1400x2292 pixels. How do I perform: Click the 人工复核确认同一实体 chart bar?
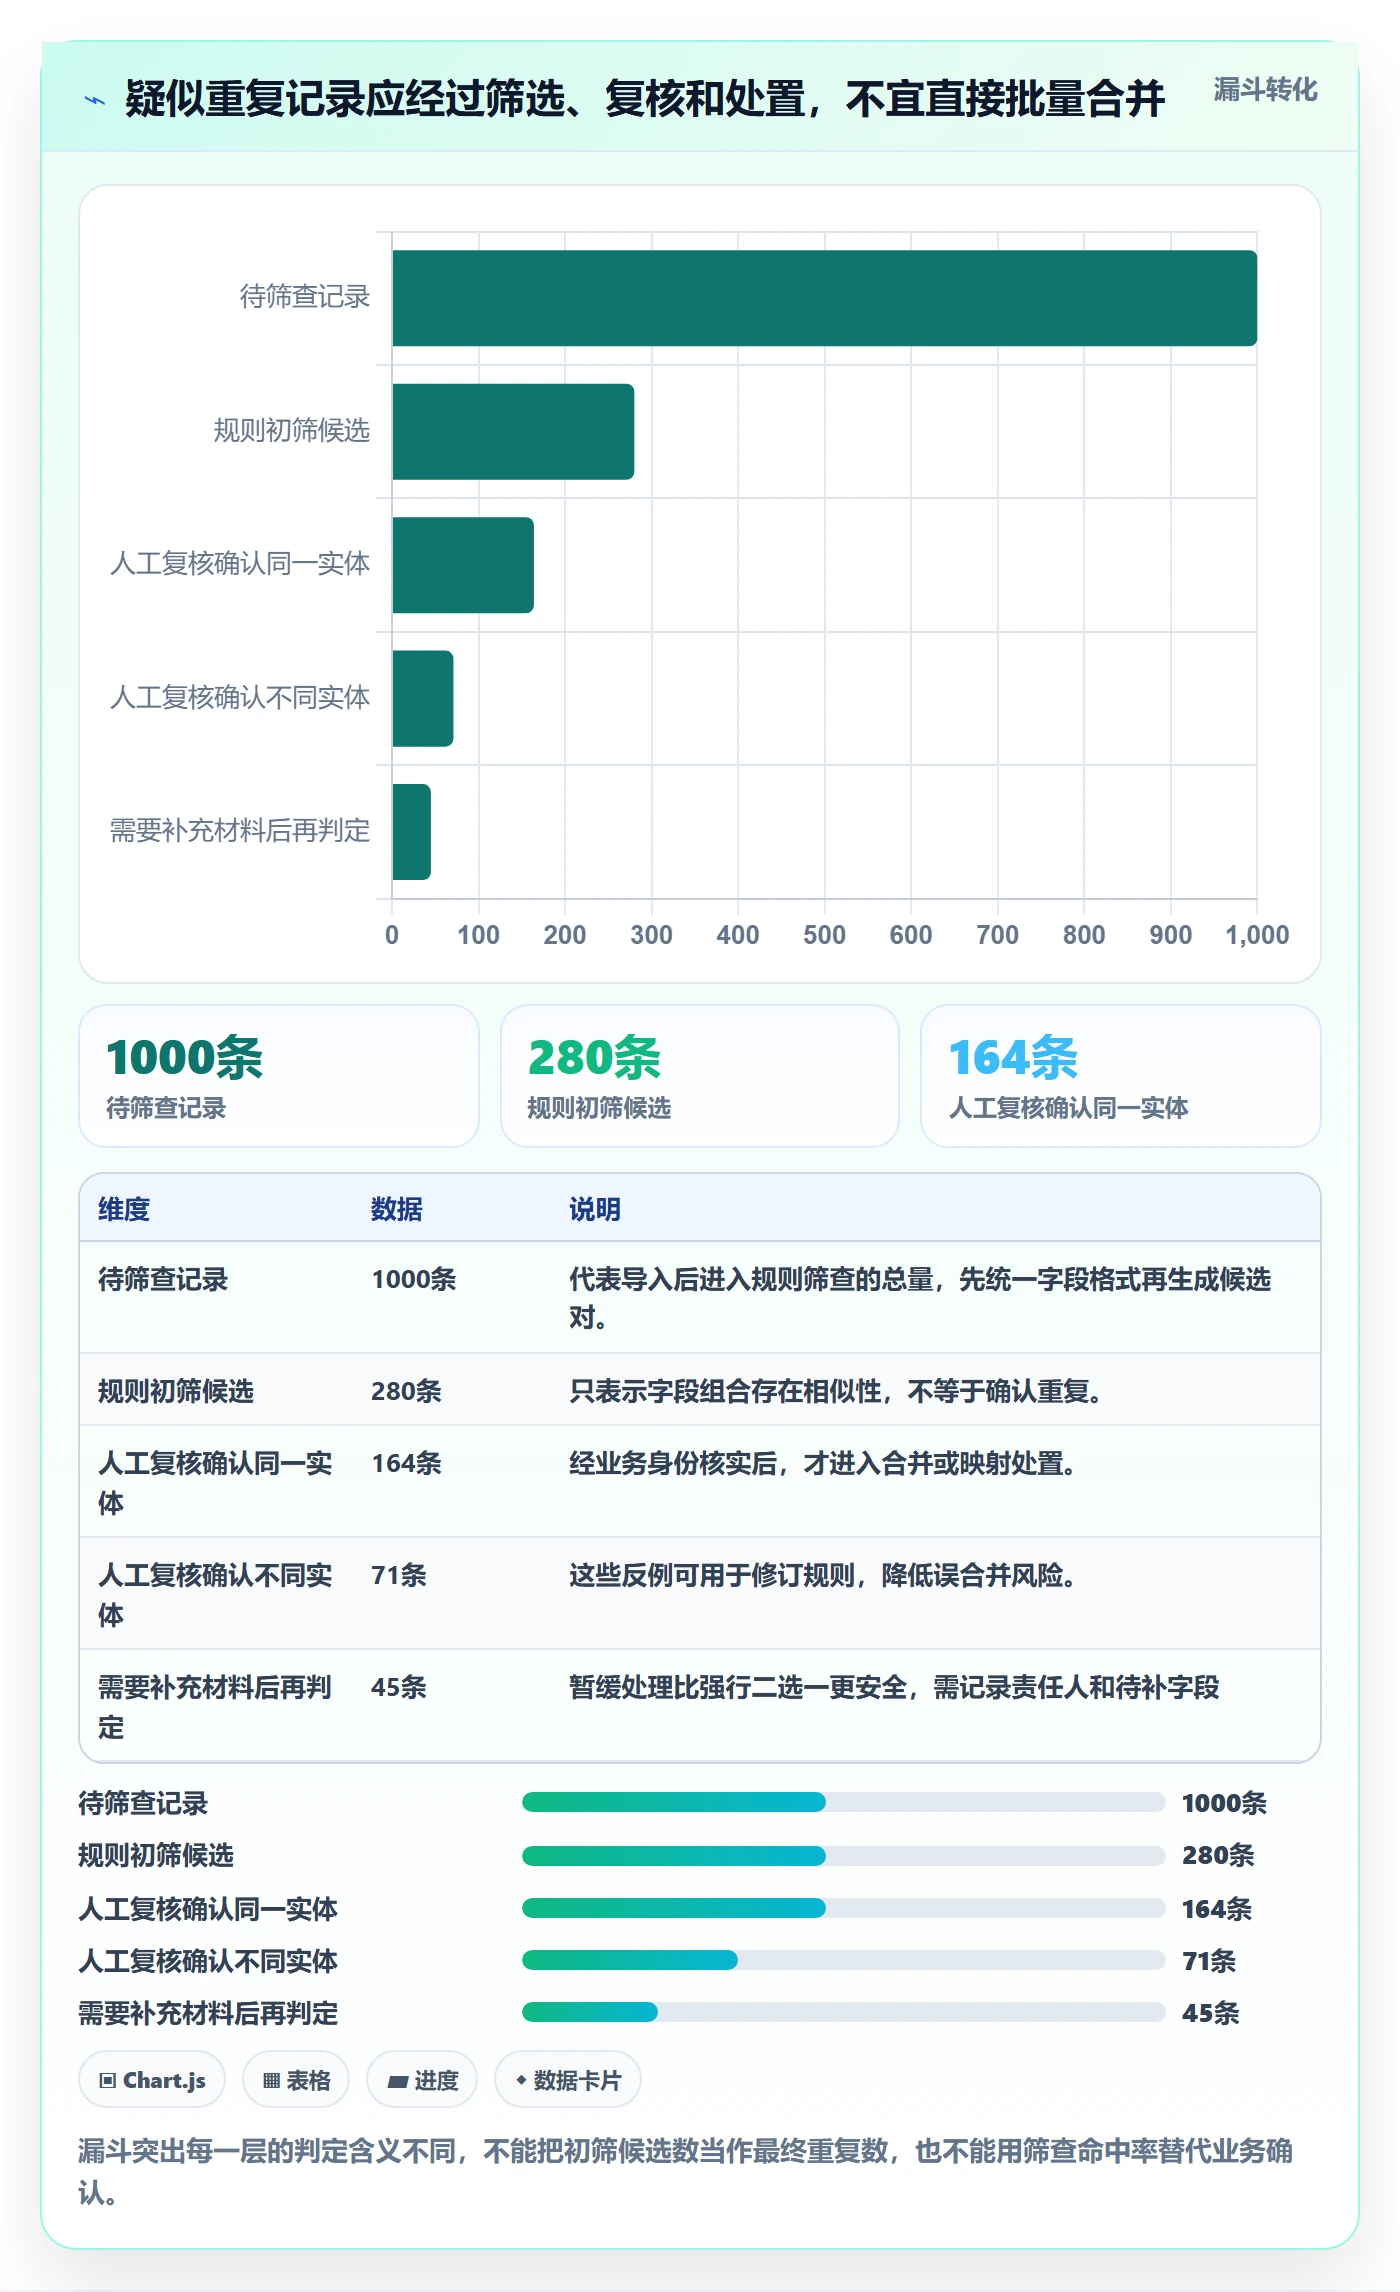tap(463, 565)
